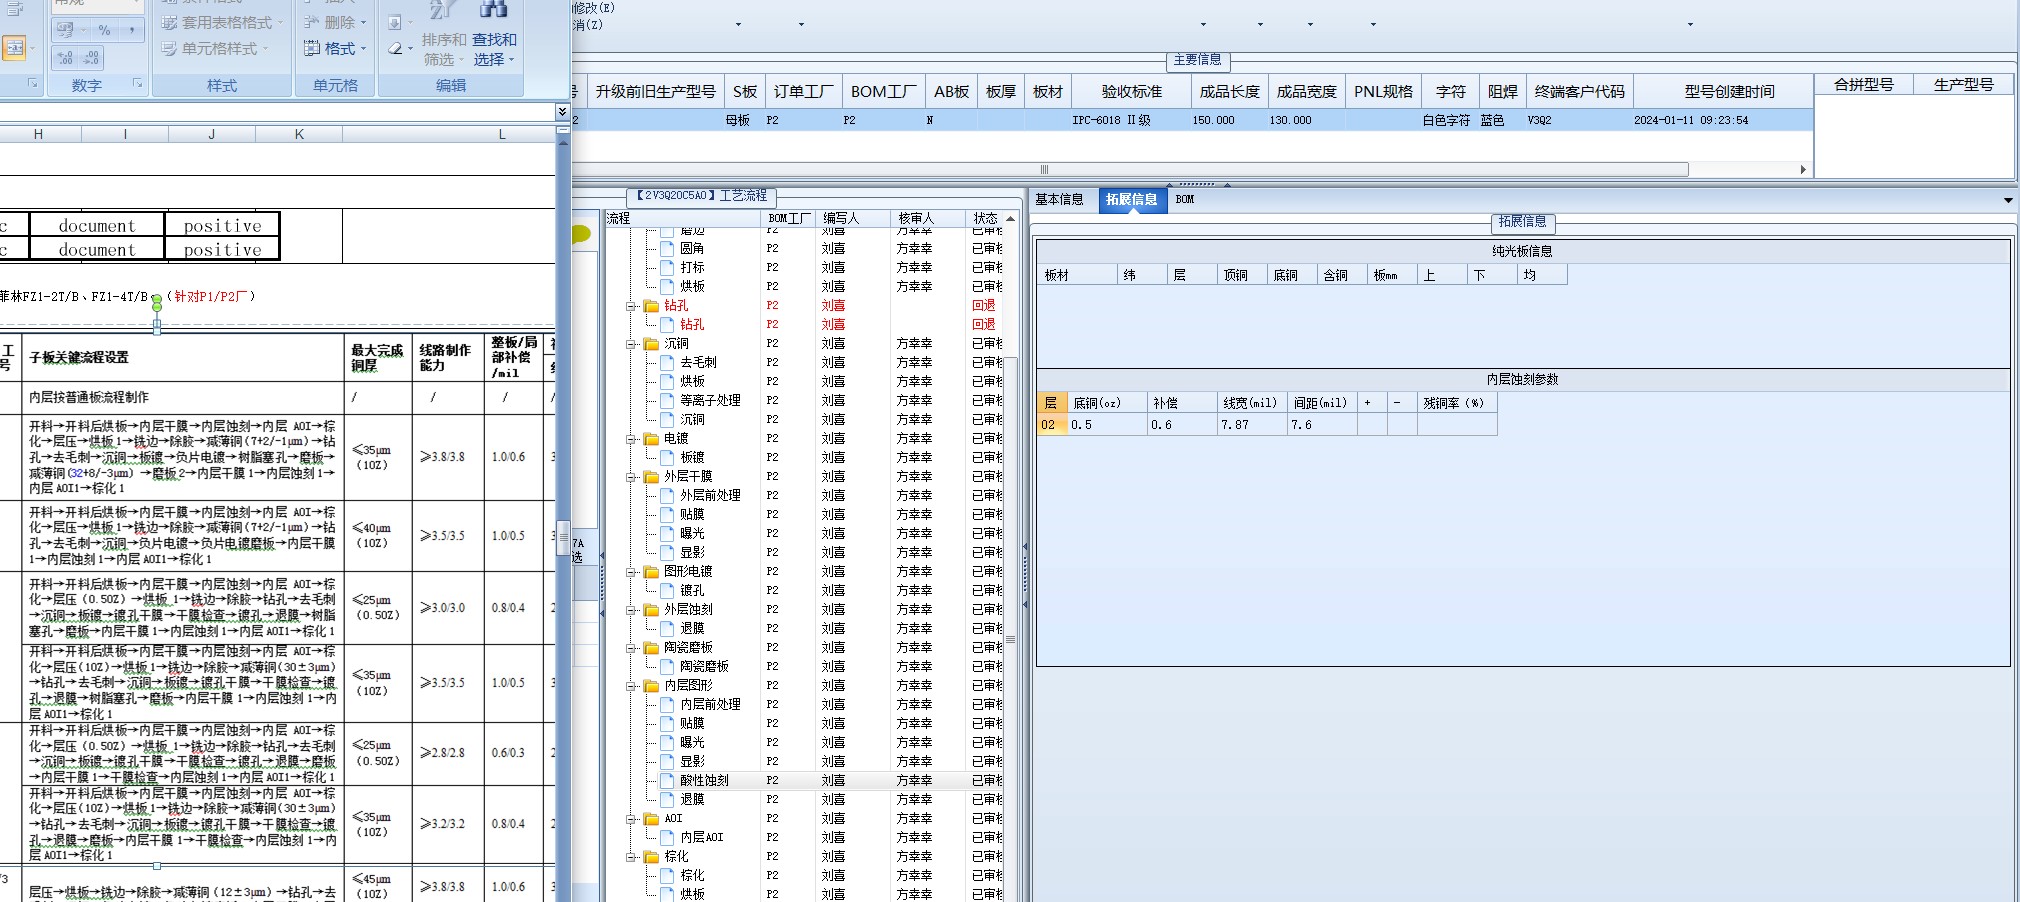Click the page icon beside 等离子处理
2020x902 pixels.
(x=667, y=401)
